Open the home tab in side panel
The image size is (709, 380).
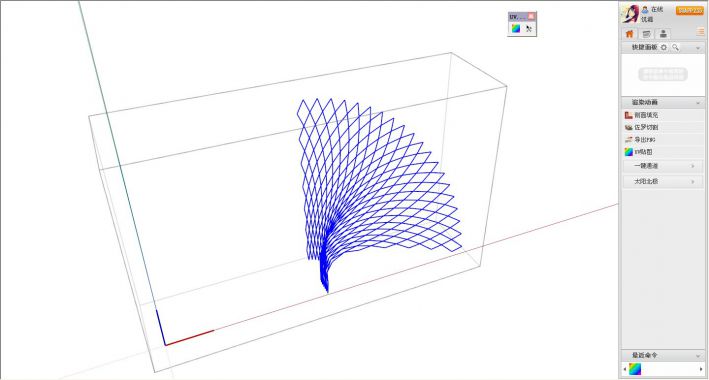click(x=629, y=33)
